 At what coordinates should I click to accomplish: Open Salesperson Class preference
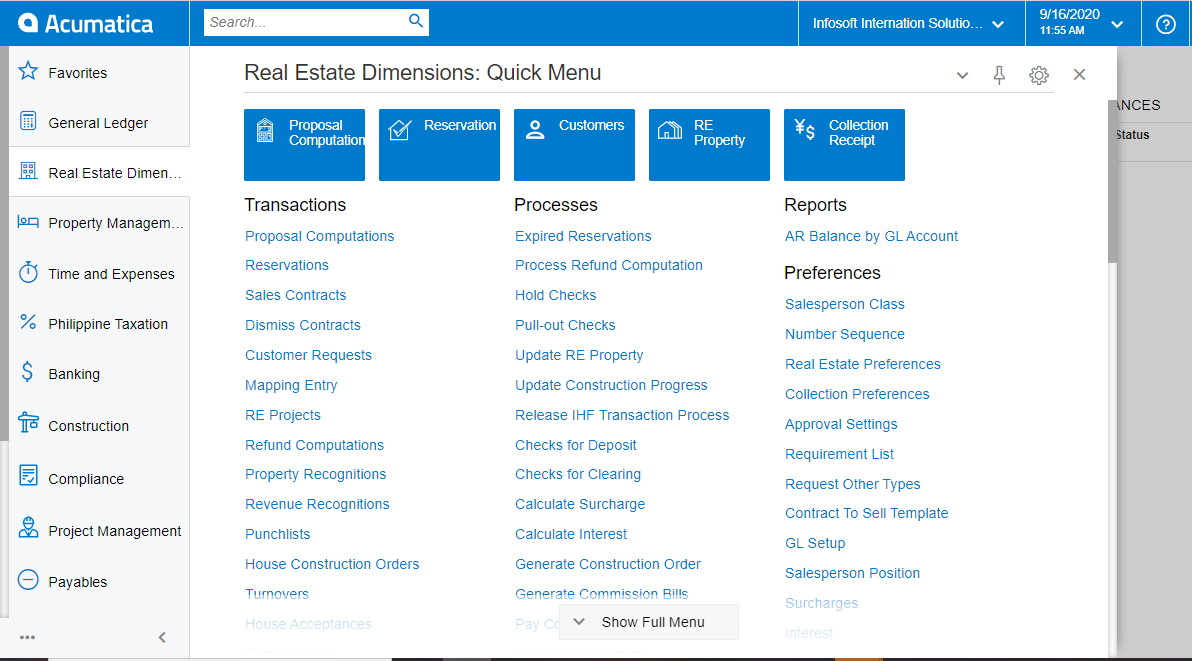845,304
